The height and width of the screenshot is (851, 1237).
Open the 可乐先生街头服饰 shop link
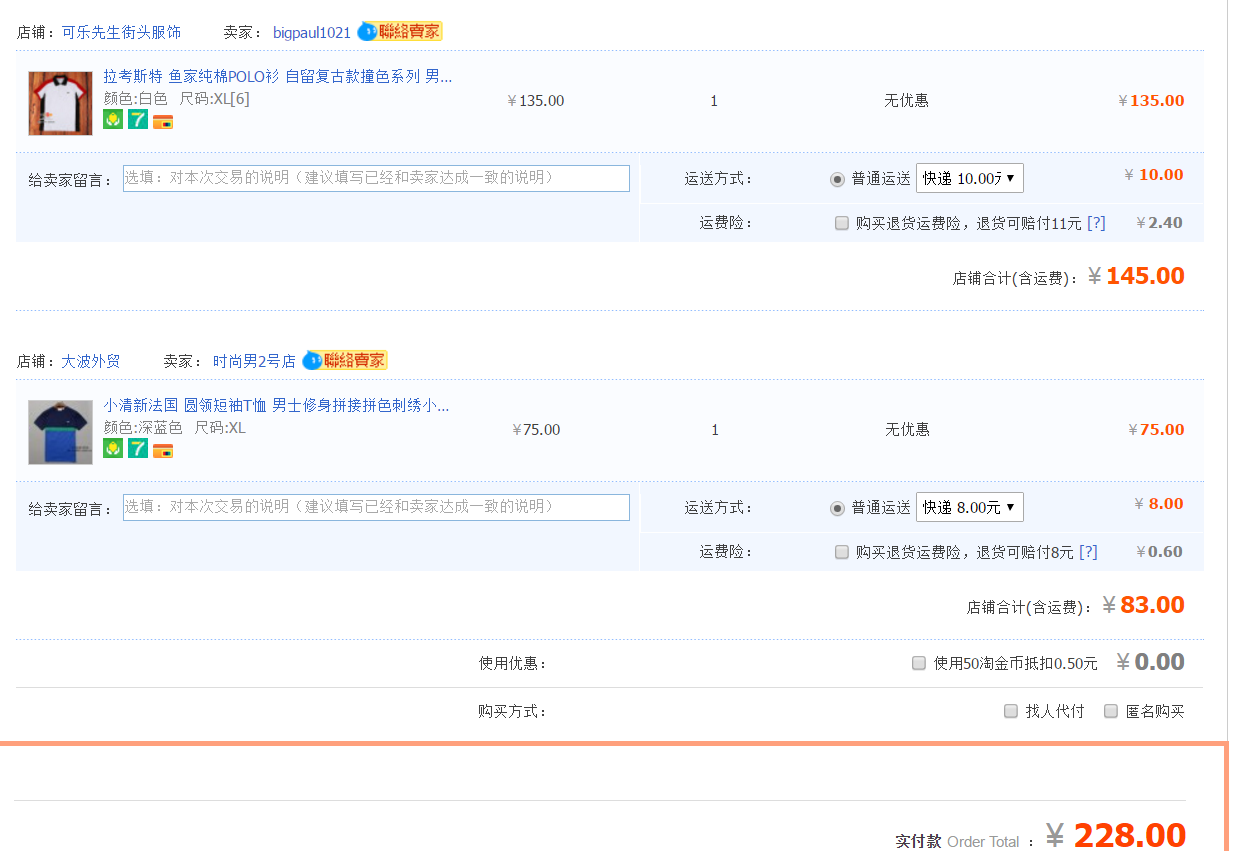[x=121, y=32]
